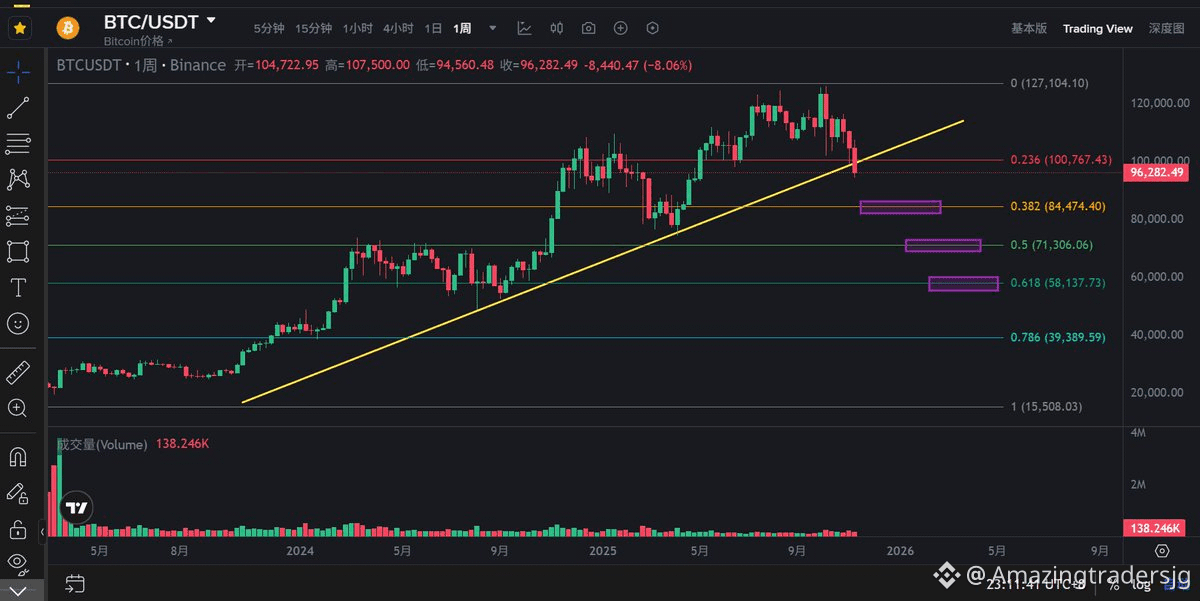Switch to the 5分钟 interval
Image resolution: width=1200 pixels, height=601 pixels.
[268, 28]
